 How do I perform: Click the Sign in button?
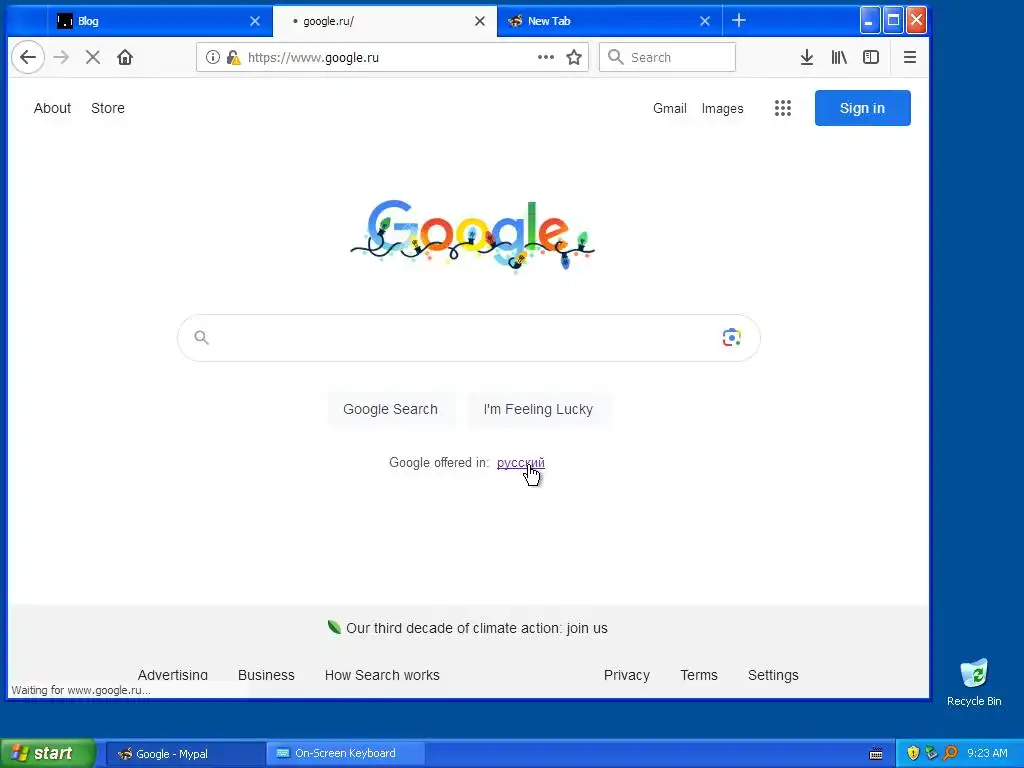click(x=862, y=108)
